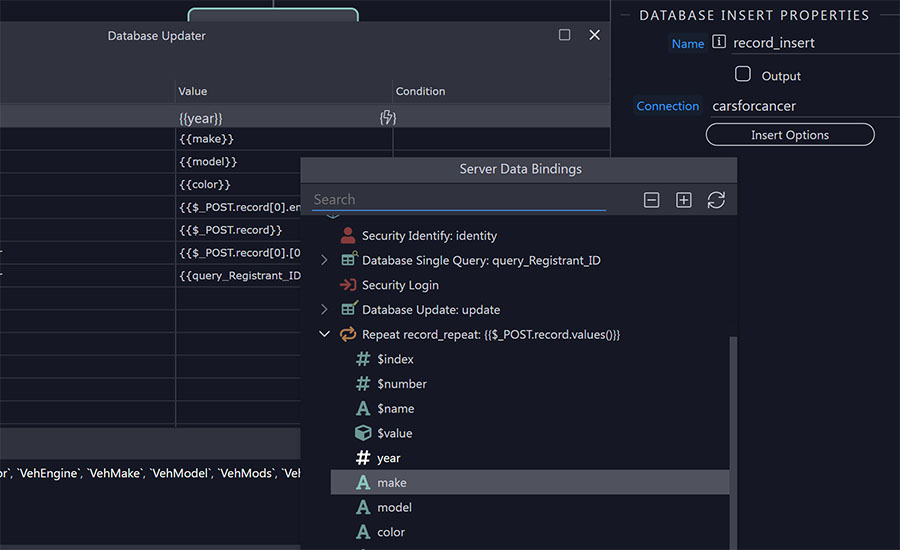Image resolution: width=900 pixels, height=550 pixels.
Task: Select the $name binding
Action: click(395, 409)
